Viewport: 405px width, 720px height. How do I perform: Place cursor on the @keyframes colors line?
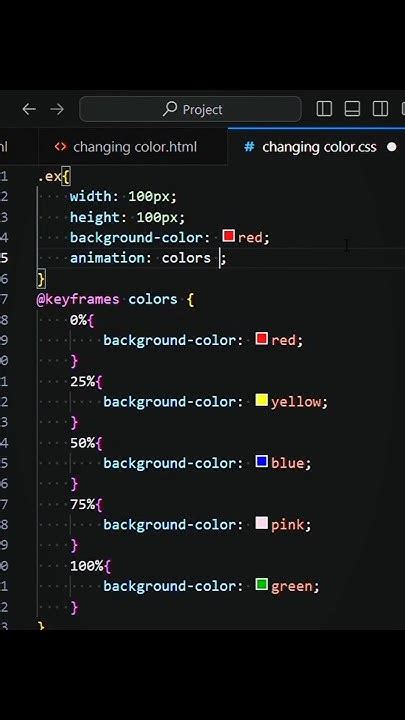point(116,299)
